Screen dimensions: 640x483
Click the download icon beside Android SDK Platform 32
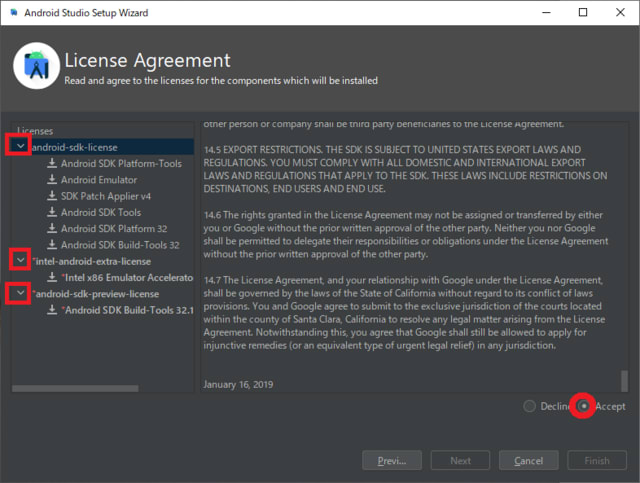[x=50, y=228]
